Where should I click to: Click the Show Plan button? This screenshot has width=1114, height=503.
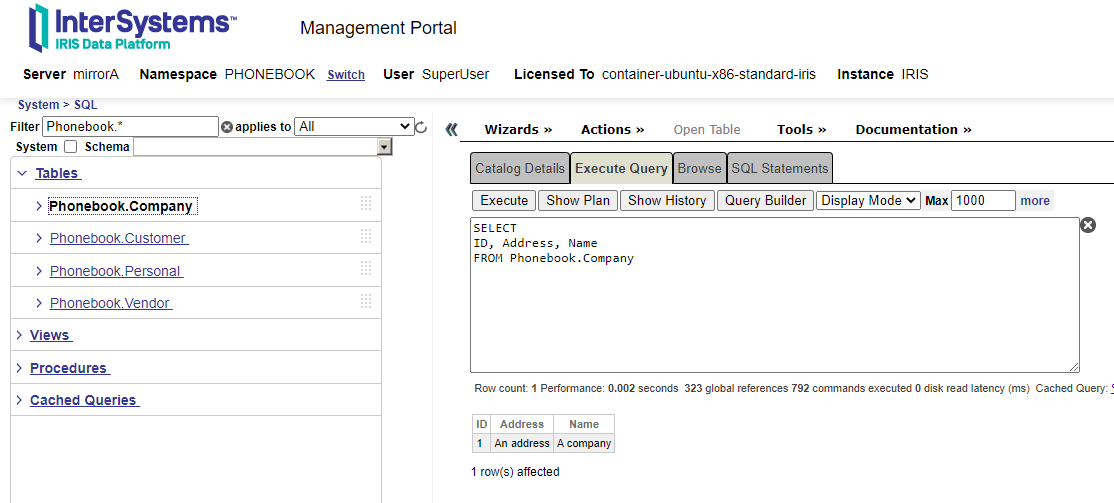click(x=578, y=200)
